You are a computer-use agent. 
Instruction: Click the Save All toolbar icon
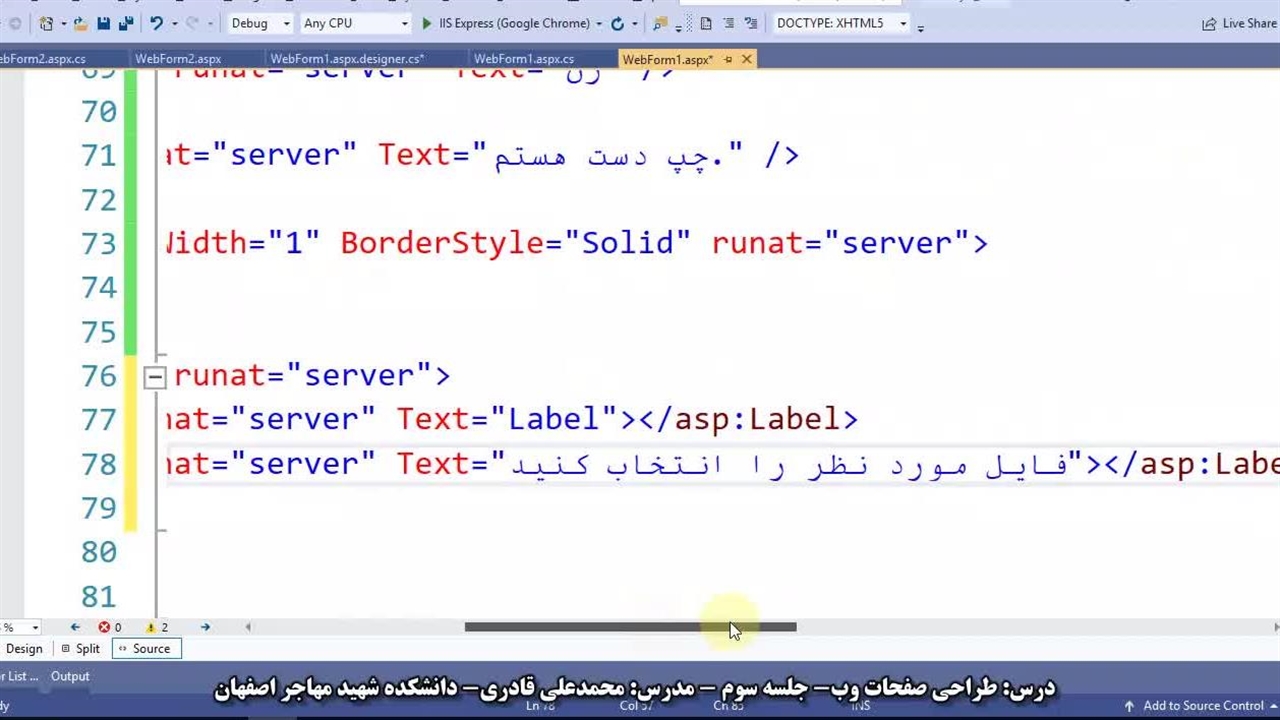point(126,23)
